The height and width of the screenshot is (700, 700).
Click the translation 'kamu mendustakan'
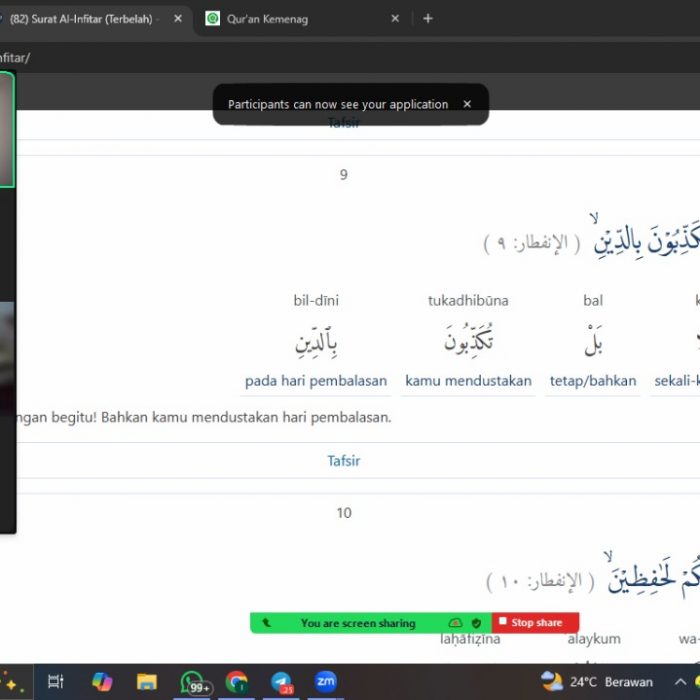pyautogui.click(x=468, y=381)
